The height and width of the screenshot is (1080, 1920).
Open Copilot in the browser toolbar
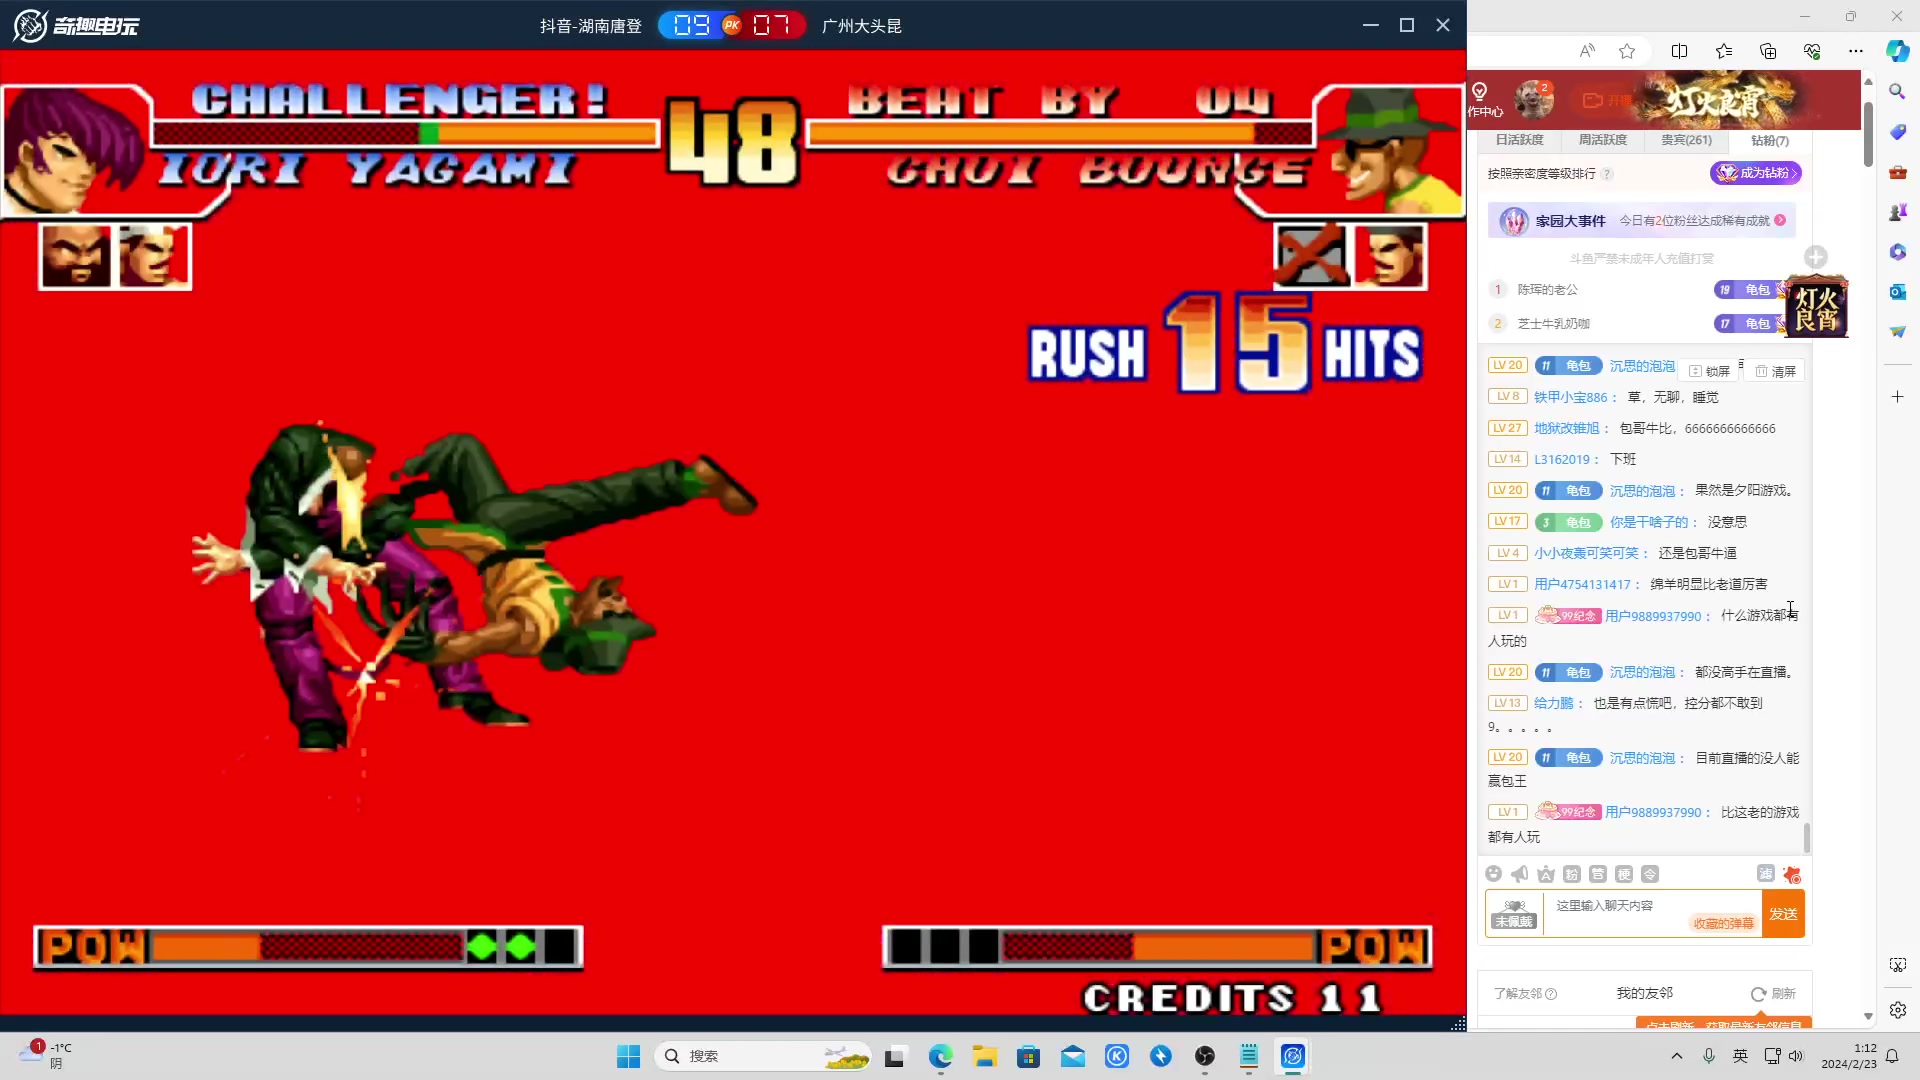point(1897,51)
